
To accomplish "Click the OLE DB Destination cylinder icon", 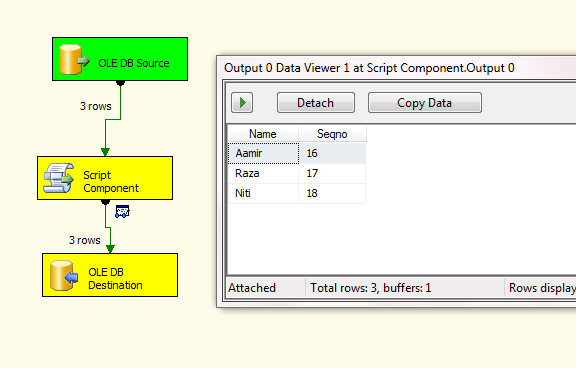I will [64, 275].
